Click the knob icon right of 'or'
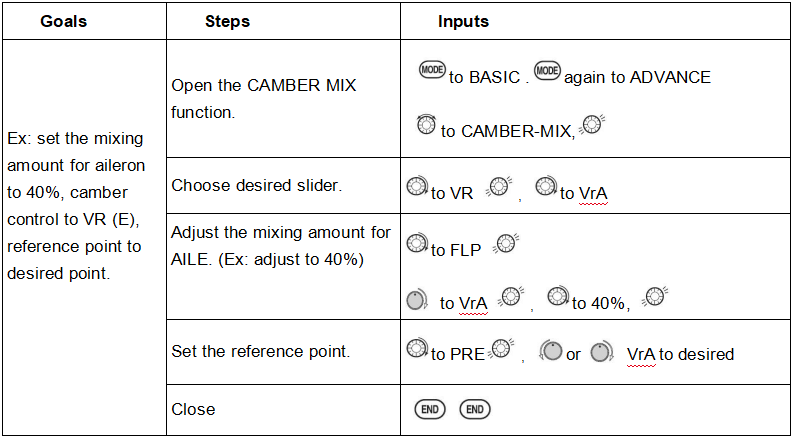The width and height of the screenshot is (793, 438). (600, 351)
